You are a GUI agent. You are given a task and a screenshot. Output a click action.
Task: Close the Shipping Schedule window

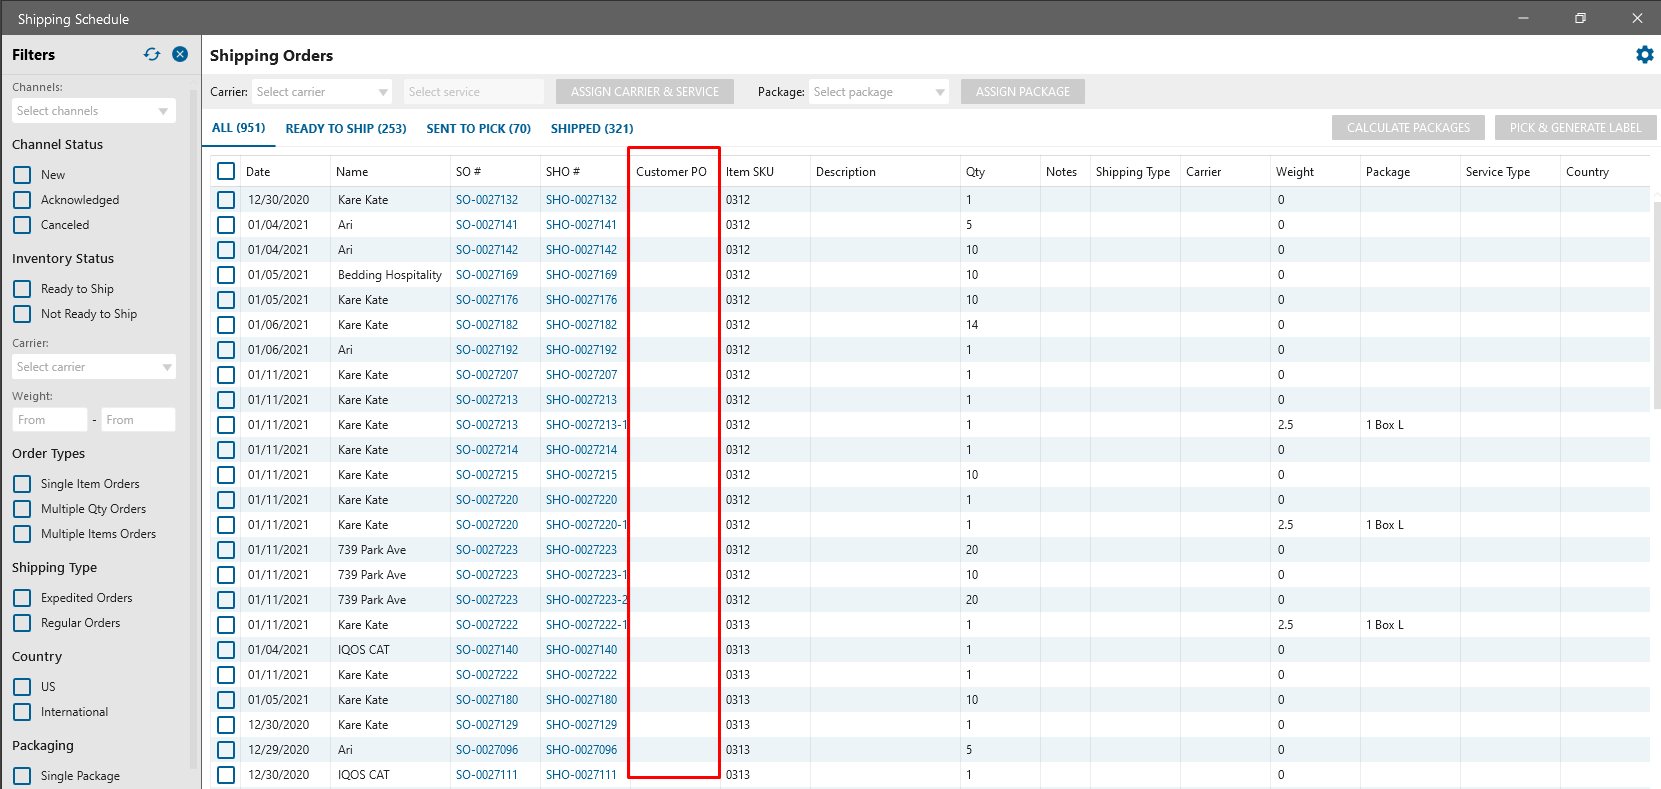point(1637,18)
